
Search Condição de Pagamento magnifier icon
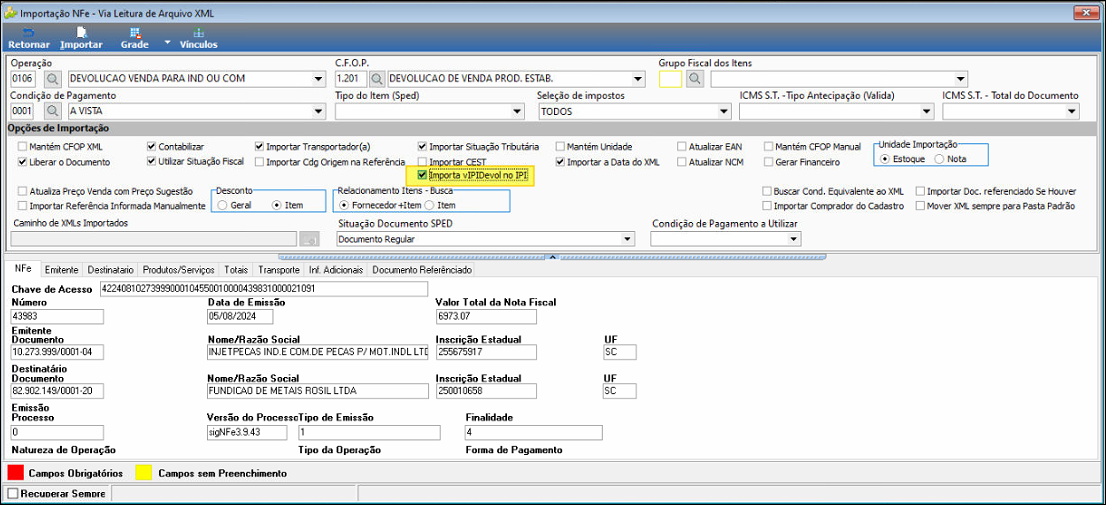[x=54, y=111]
